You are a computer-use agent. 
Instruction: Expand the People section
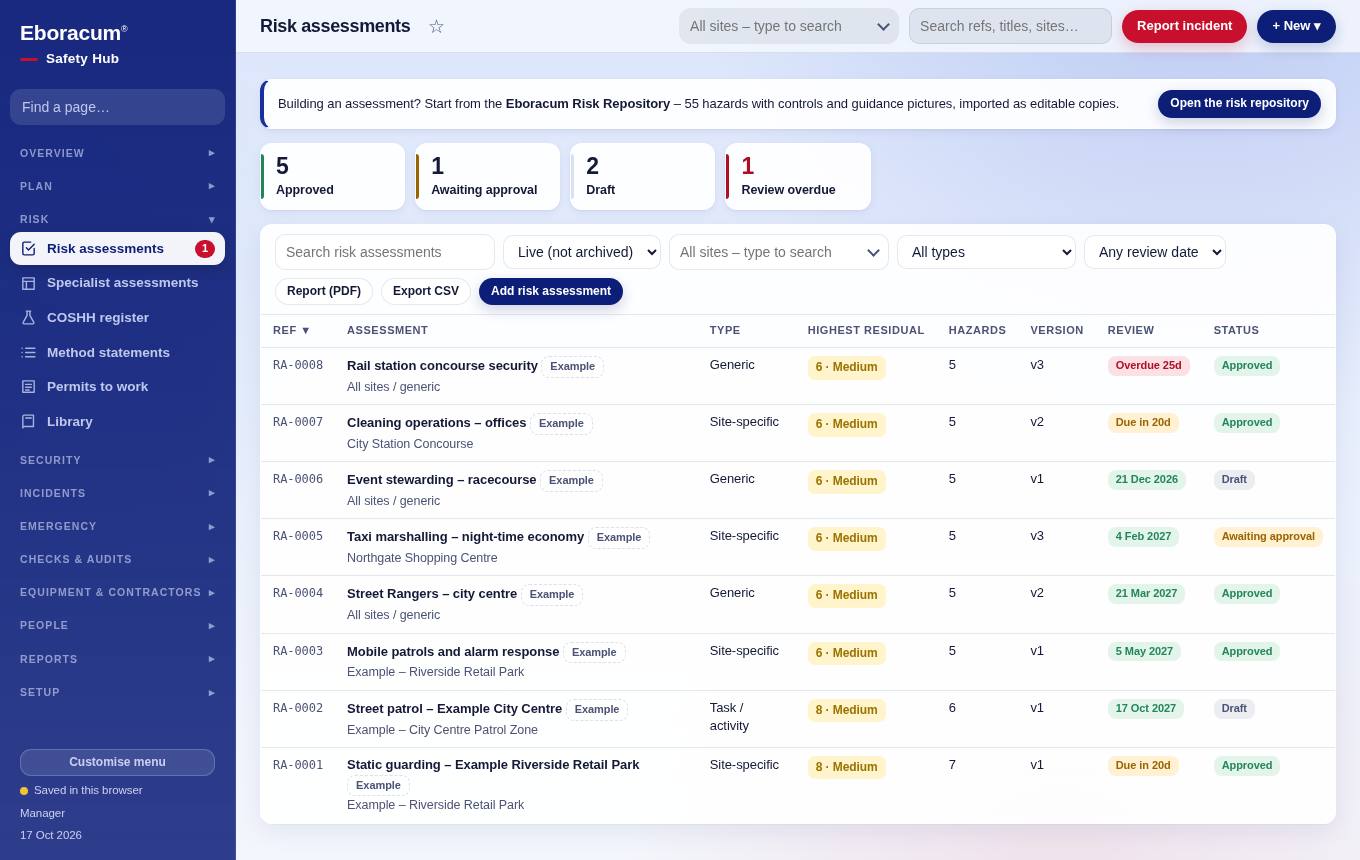117,625
